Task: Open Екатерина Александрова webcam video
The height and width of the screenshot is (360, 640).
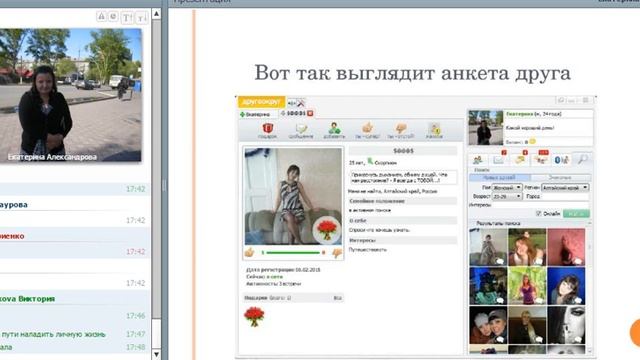Action: point(71,95)
